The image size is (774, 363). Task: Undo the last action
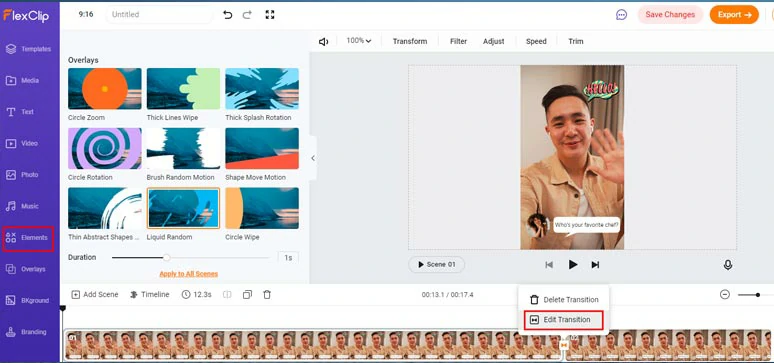tap(228, 15)
